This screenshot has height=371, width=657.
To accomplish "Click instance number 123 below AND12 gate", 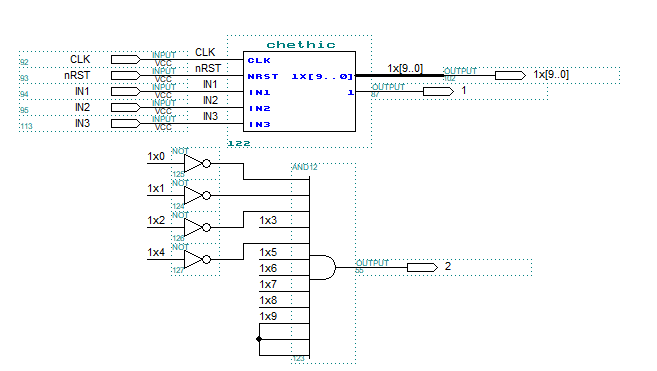I will point(298,358).
